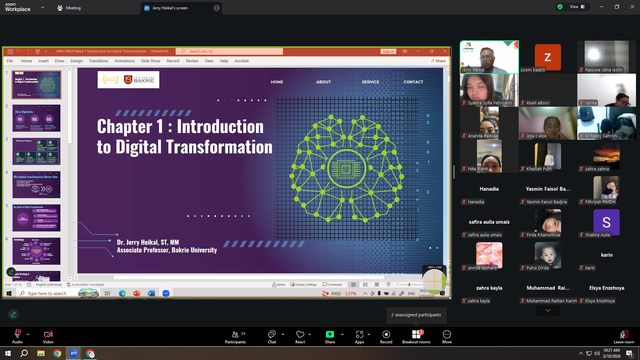The height and width of the screenshot is (360, 640).
Task: Open the PowerPoint Insert ribbon tab
Action: [x=43, y=61]
